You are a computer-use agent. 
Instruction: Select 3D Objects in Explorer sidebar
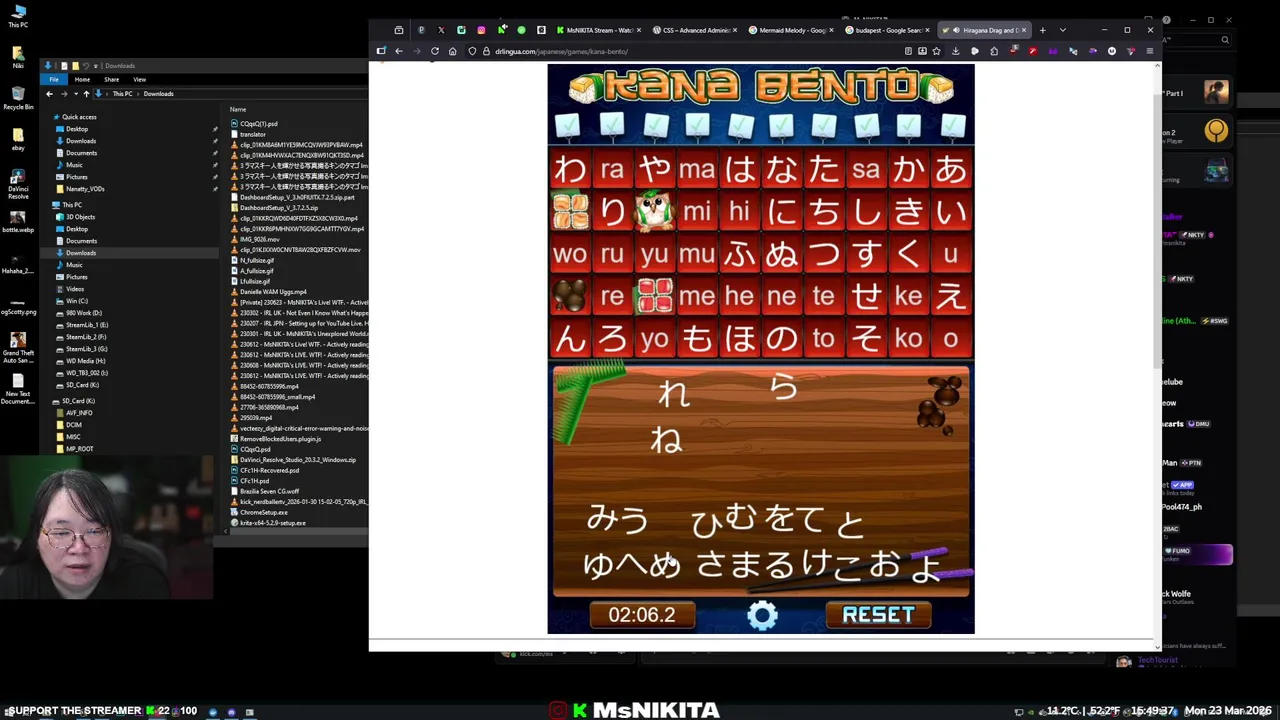(x=80, y=217)
